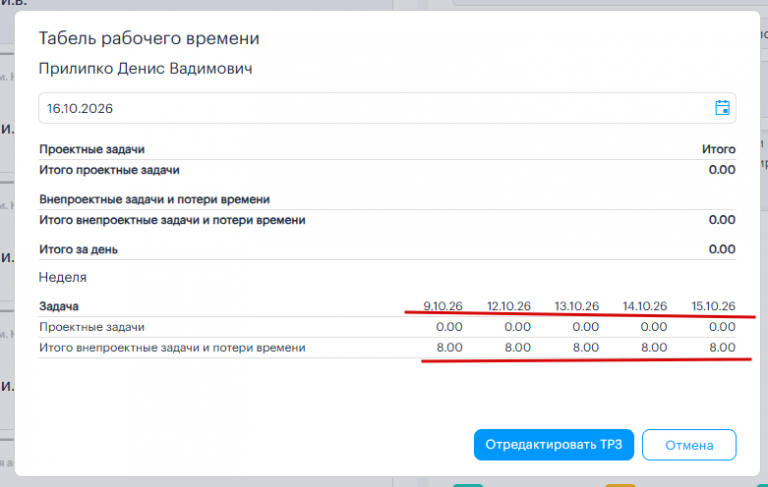
Task: Click the 0.00 value under 14.10.26
Action: pyautogui.click(x=654, y=327)
